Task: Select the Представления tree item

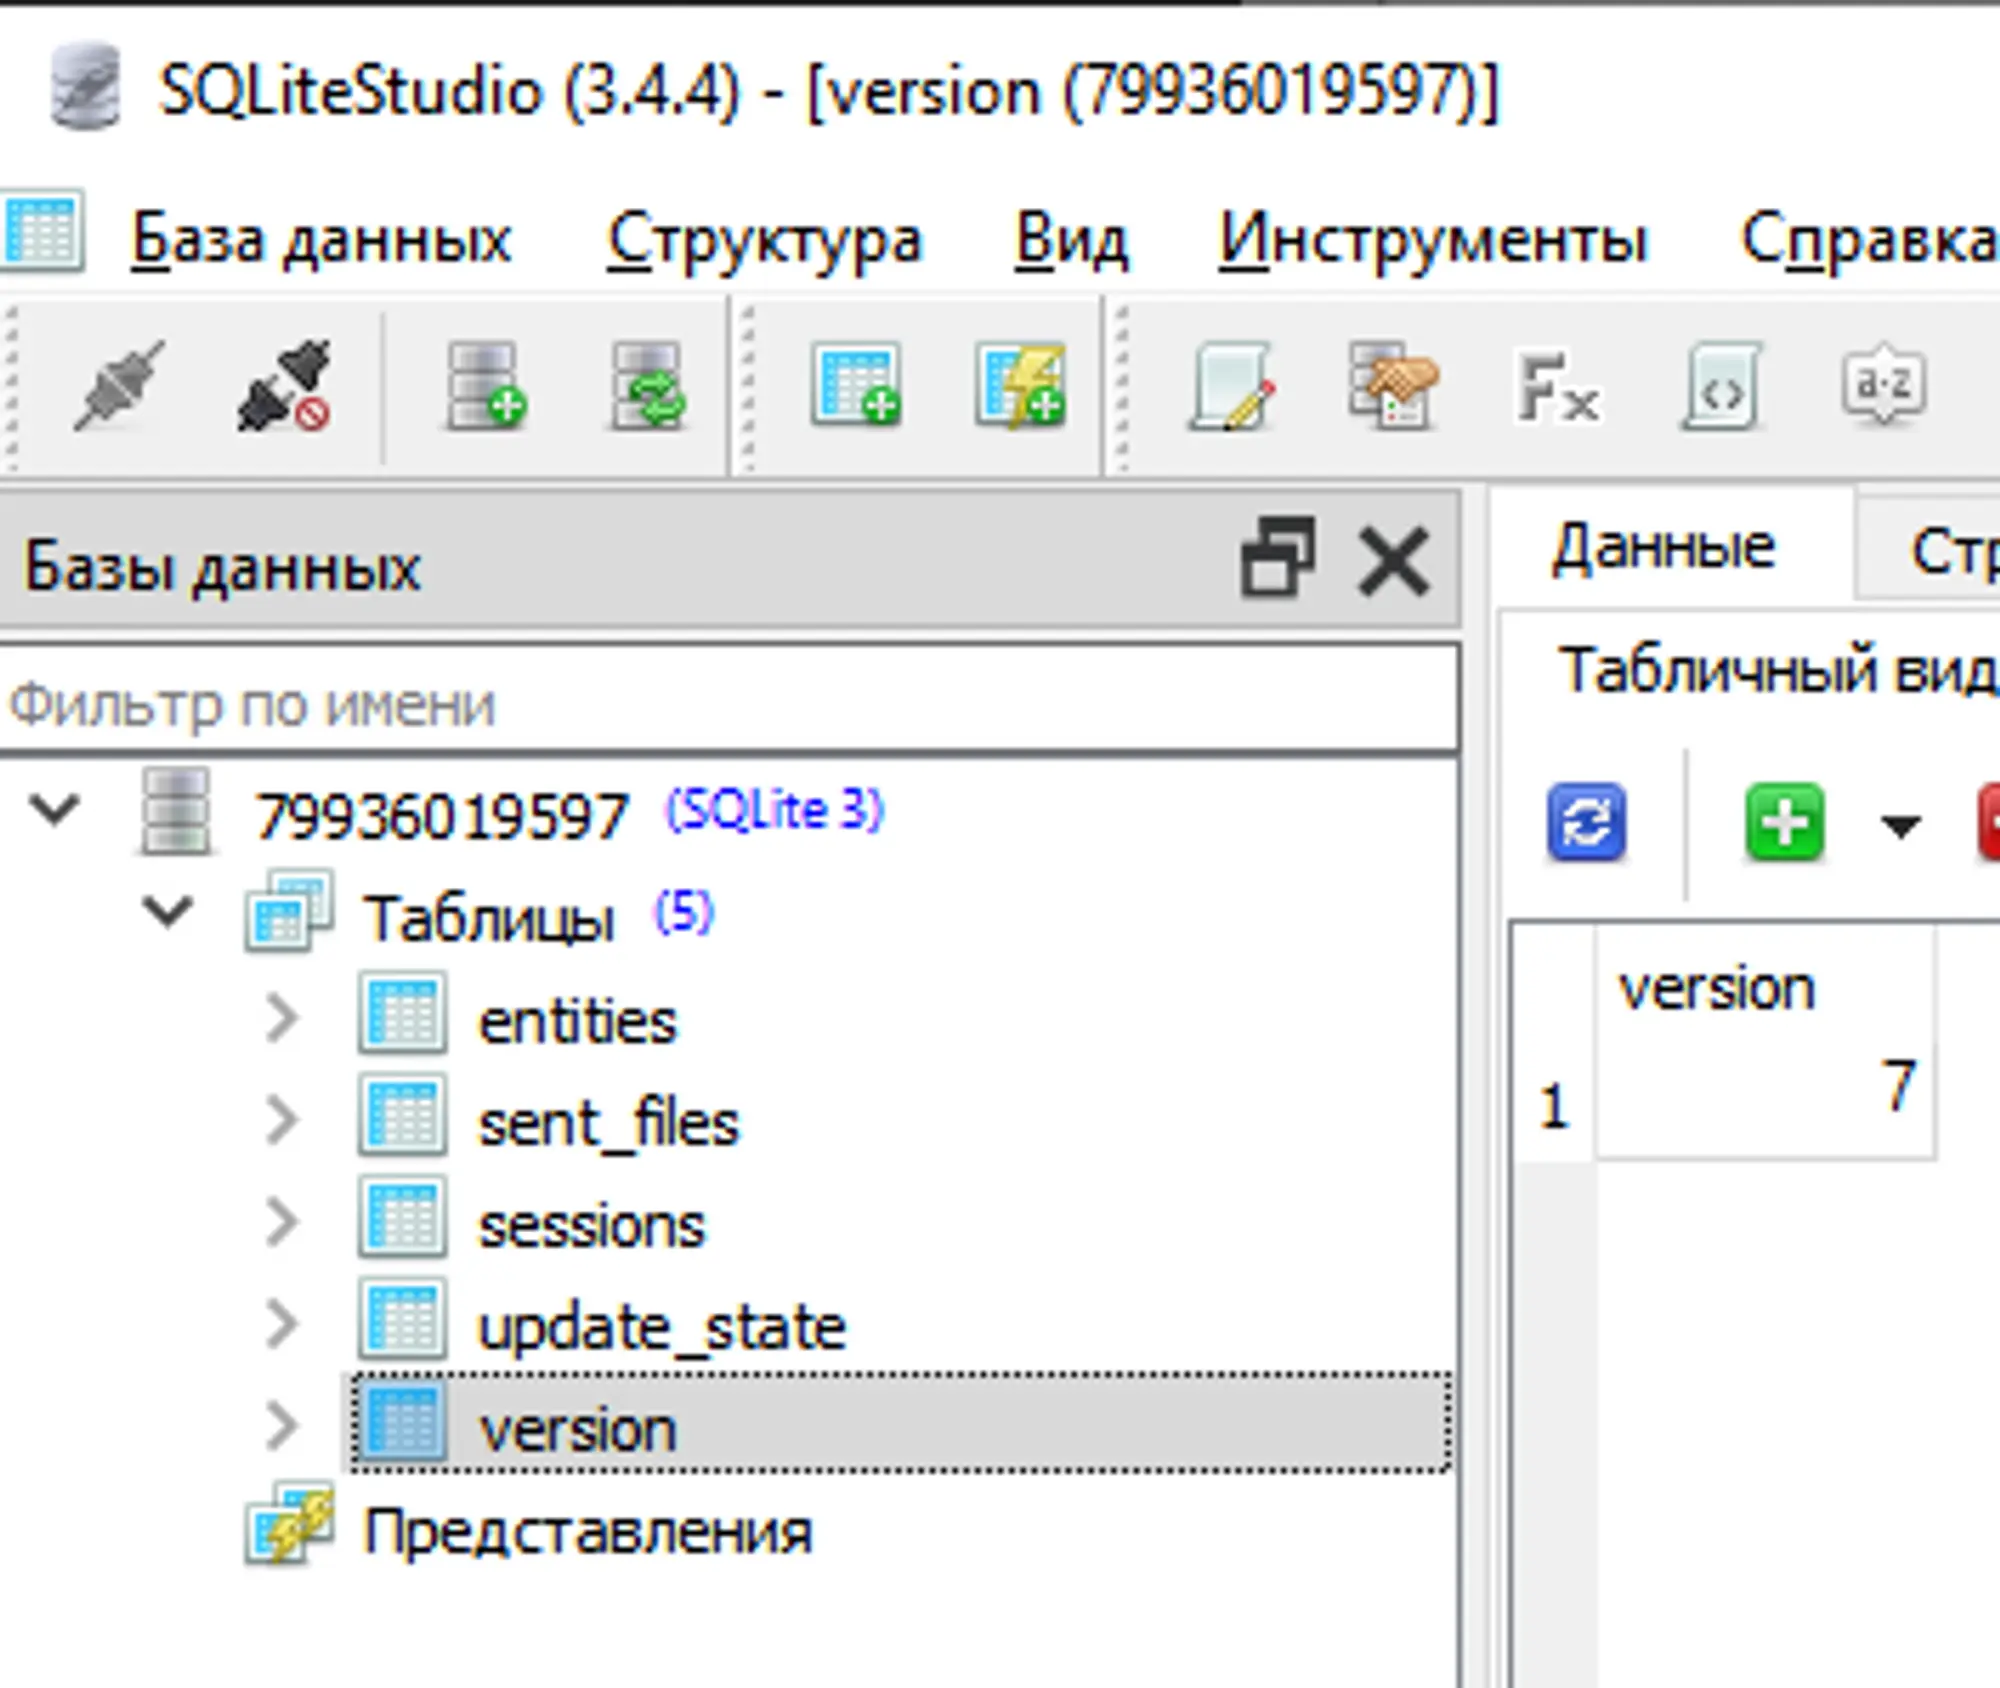Action: coord(588,1532)
